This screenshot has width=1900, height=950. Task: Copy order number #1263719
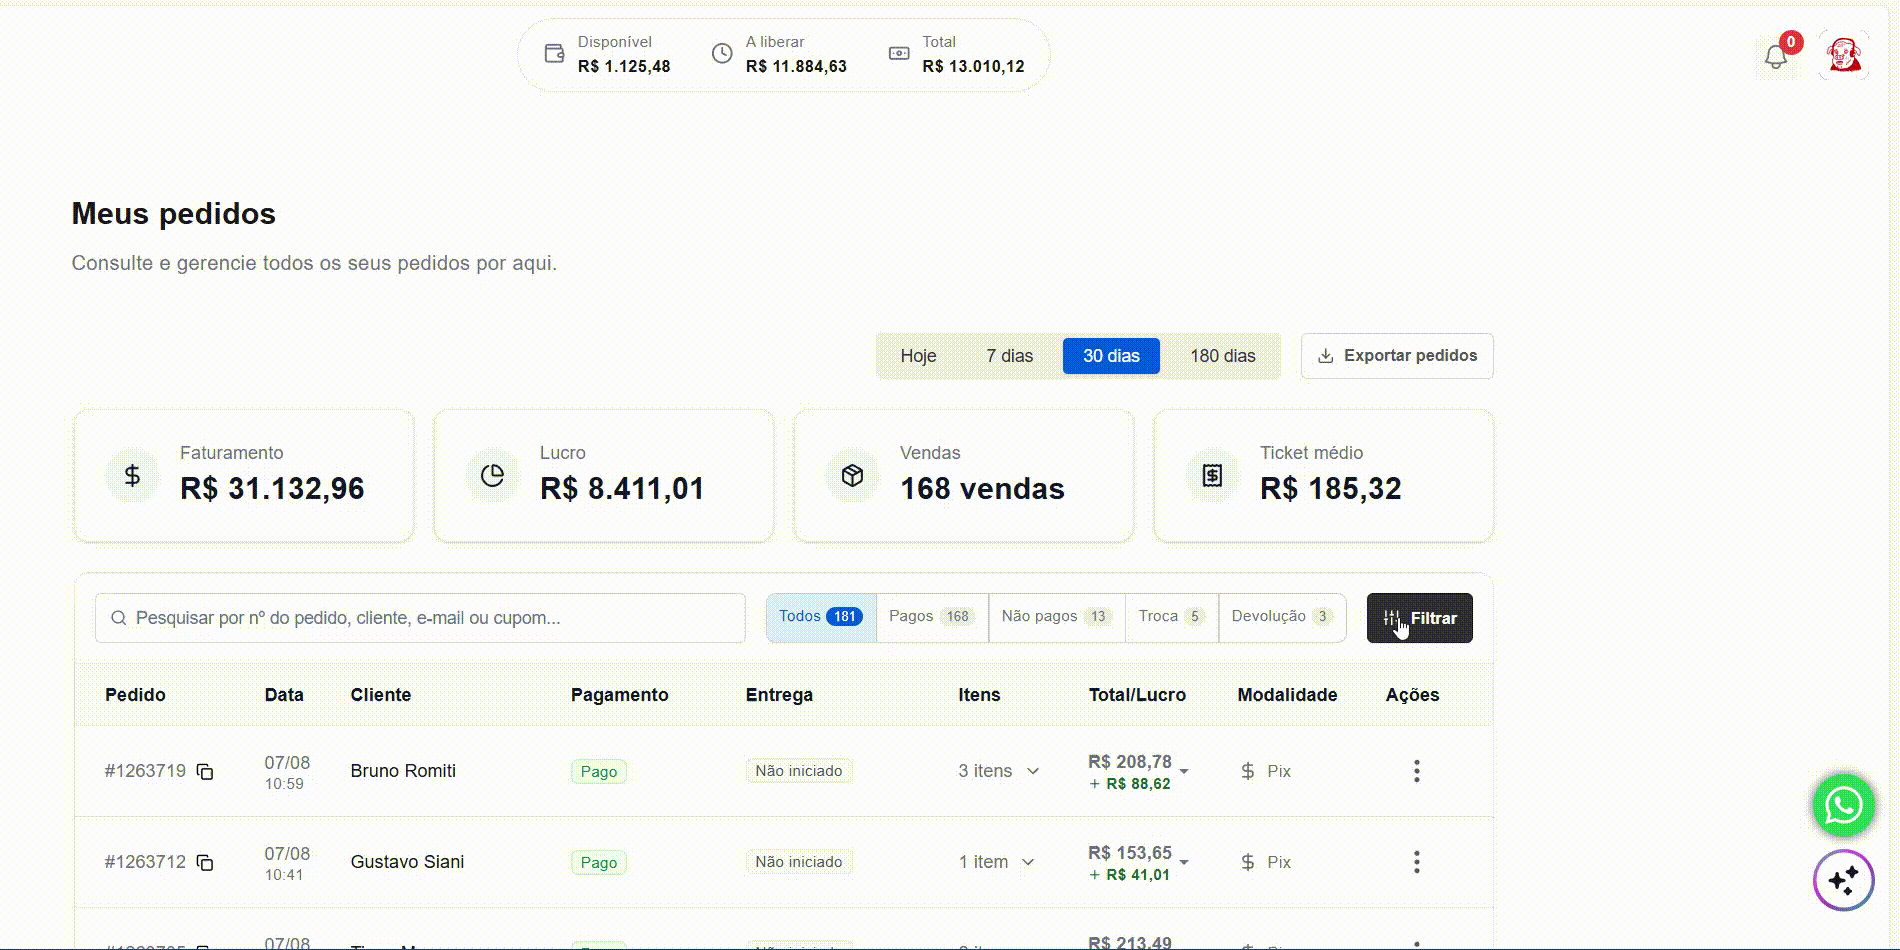coord(205,771)
